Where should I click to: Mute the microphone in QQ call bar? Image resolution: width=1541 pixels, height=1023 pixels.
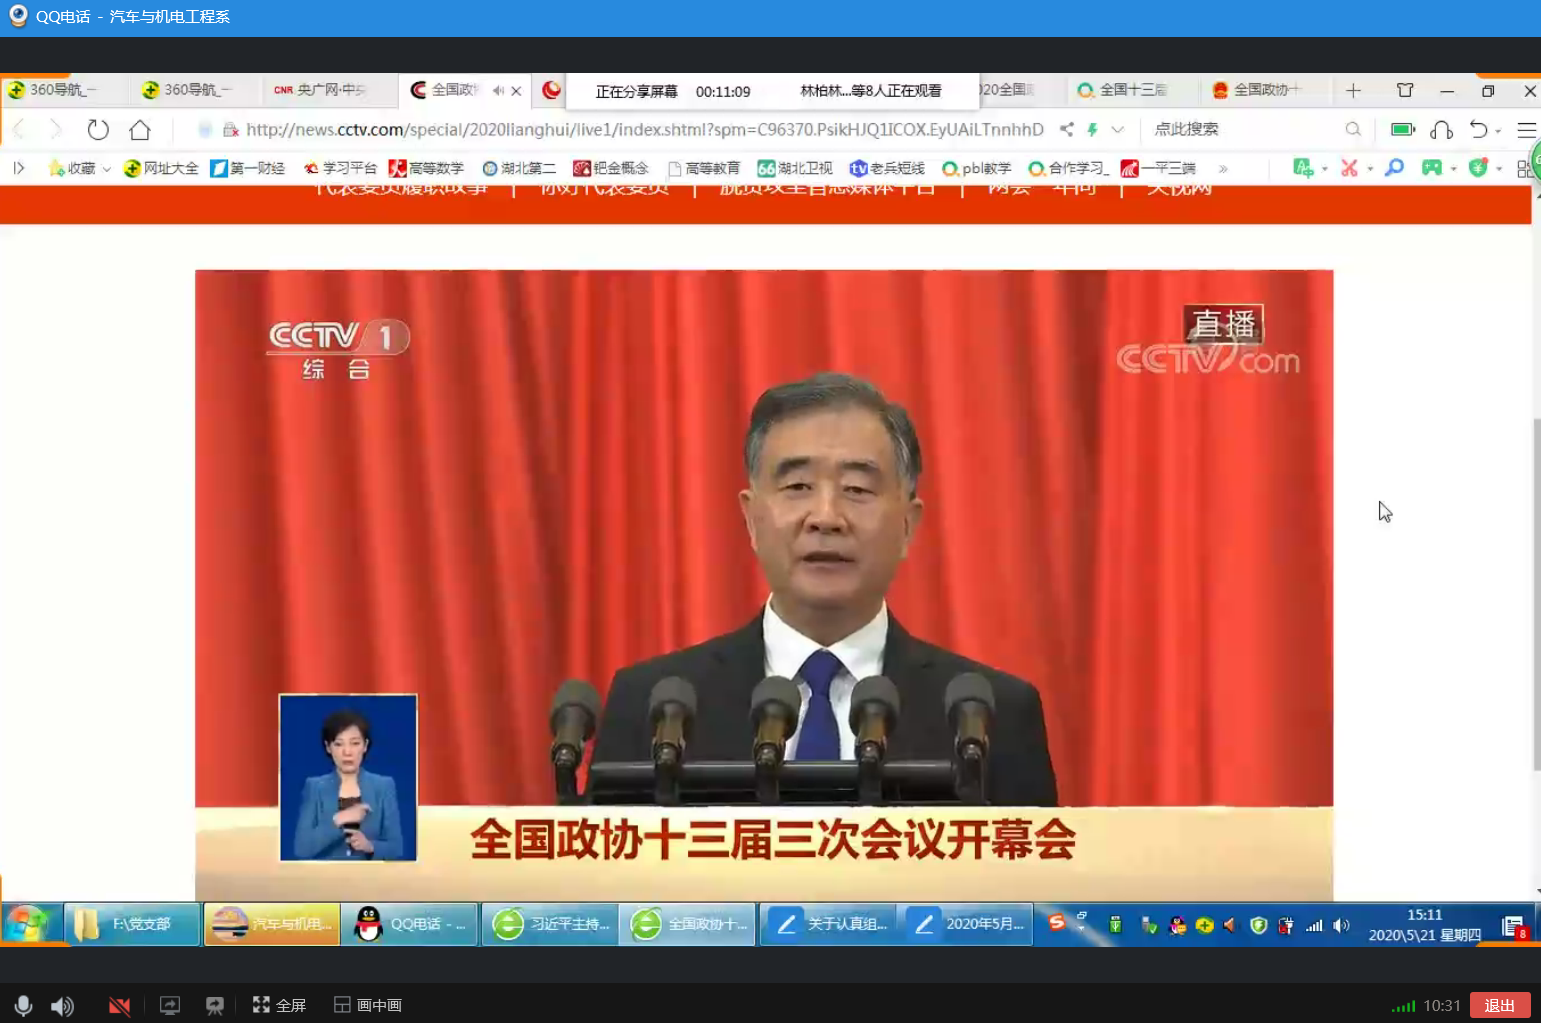click(23, 1005)
